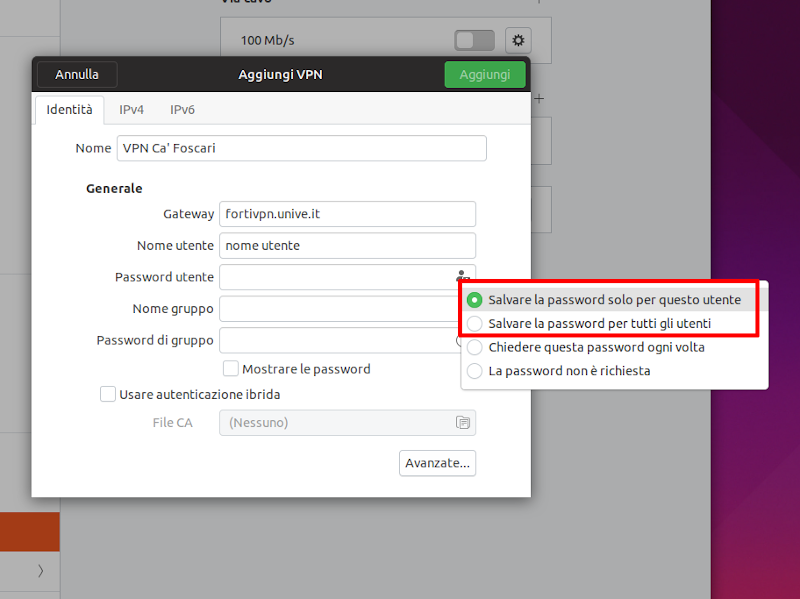The height and width of the screenshot is (599, 800).
Task: Click the 100 Mb/s speed label
Action: 267,40
